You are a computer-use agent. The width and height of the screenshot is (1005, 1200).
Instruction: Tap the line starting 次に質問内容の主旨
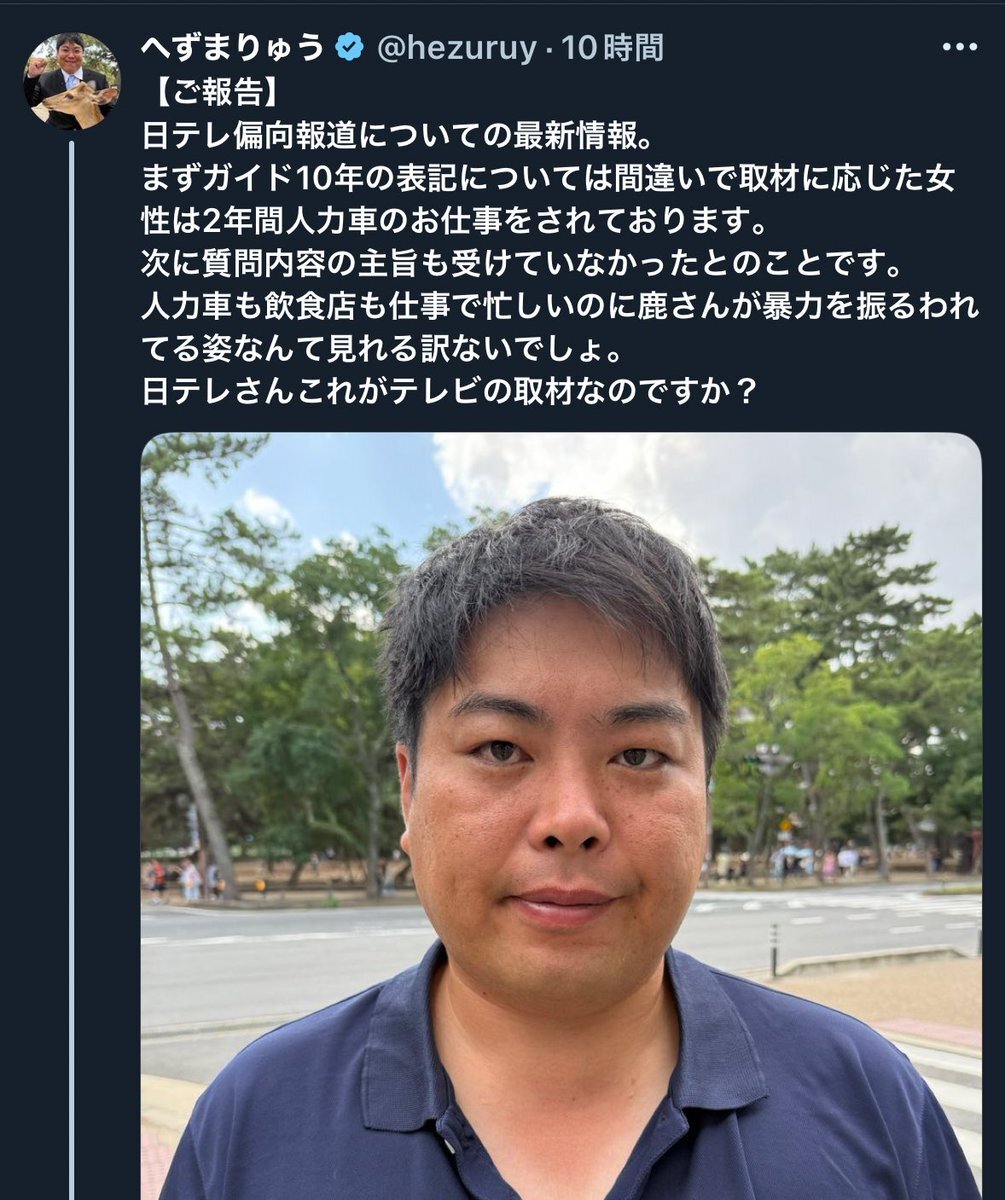pos(523,263)
